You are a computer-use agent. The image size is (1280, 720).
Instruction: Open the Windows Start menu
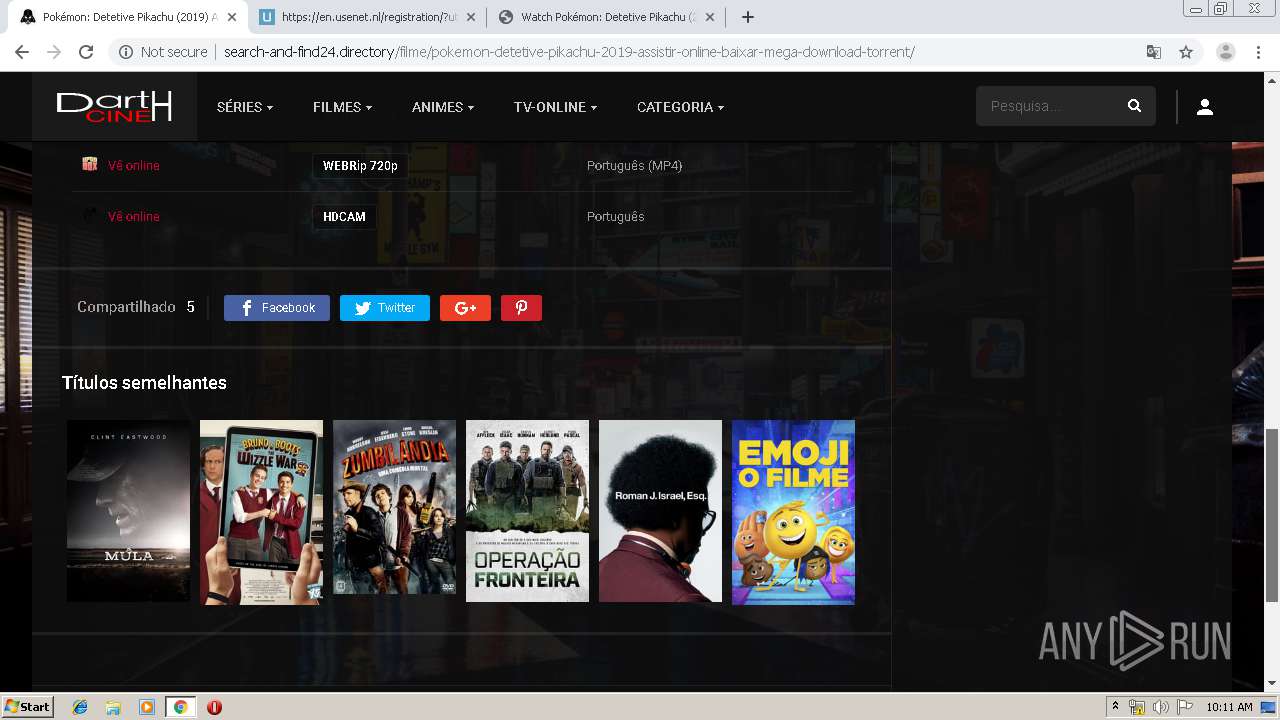tap(27, 707)
